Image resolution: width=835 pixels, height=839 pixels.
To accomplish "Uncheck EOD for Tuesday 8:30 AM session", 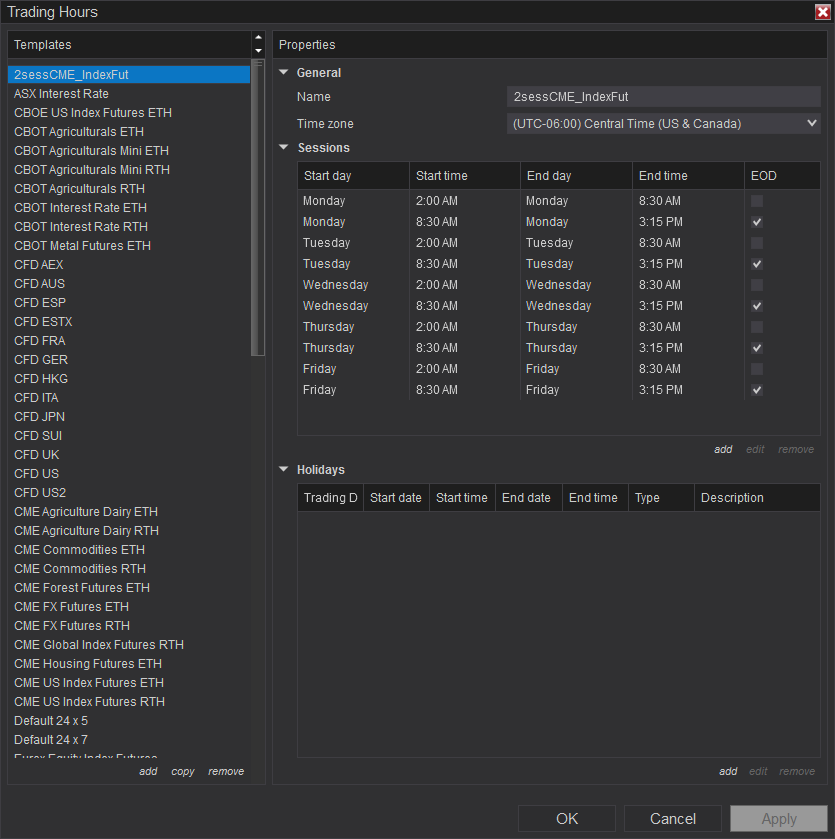I will tap(756, 264).
